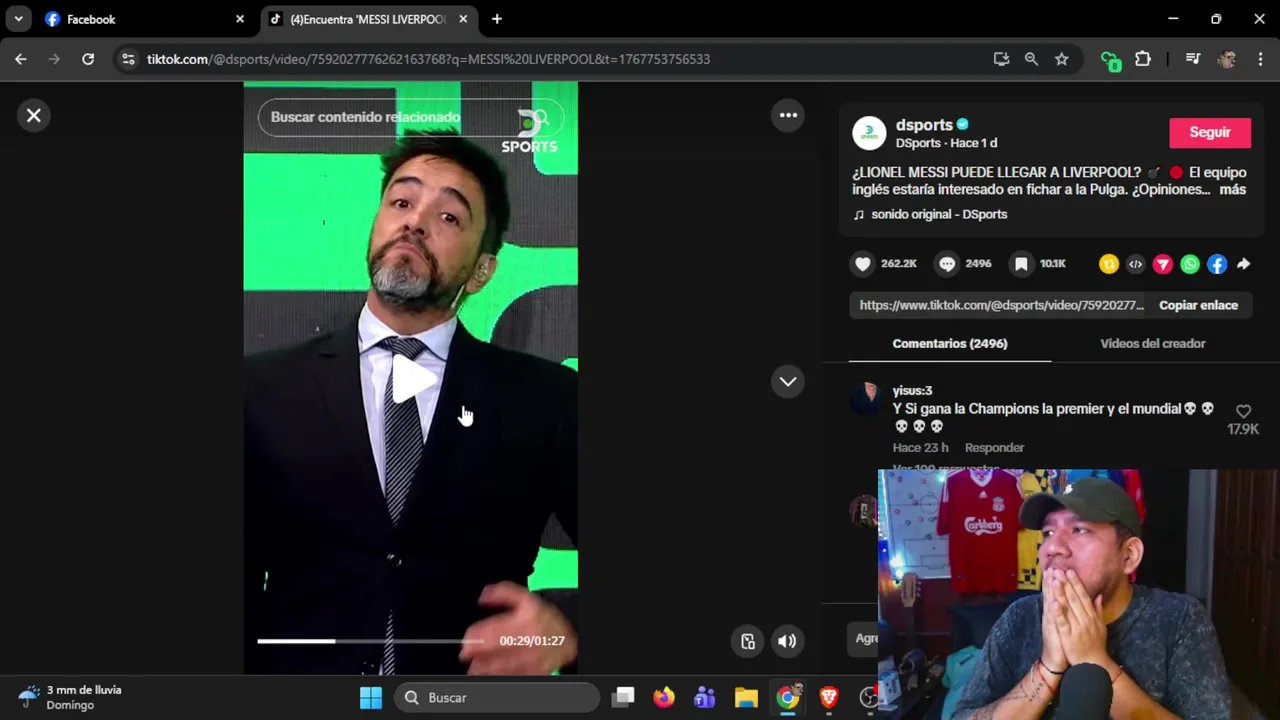Save video with bookmark icon
Screen dimensions: 1280x720
coord(1021,264)
